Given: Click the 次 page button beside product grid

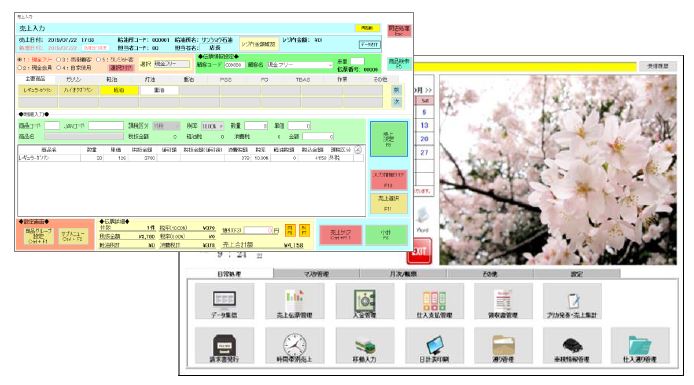Looking at the screenshot, I should [396, 102].
